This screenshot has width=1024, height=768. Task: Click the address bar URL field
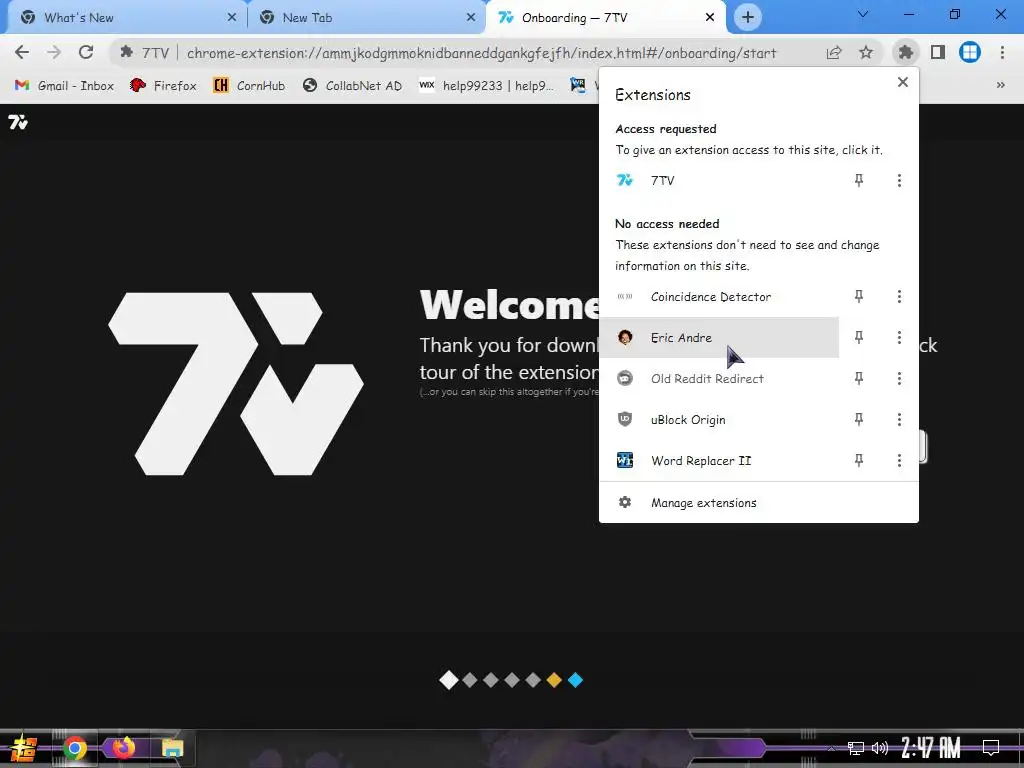click(x=481, y=53)
